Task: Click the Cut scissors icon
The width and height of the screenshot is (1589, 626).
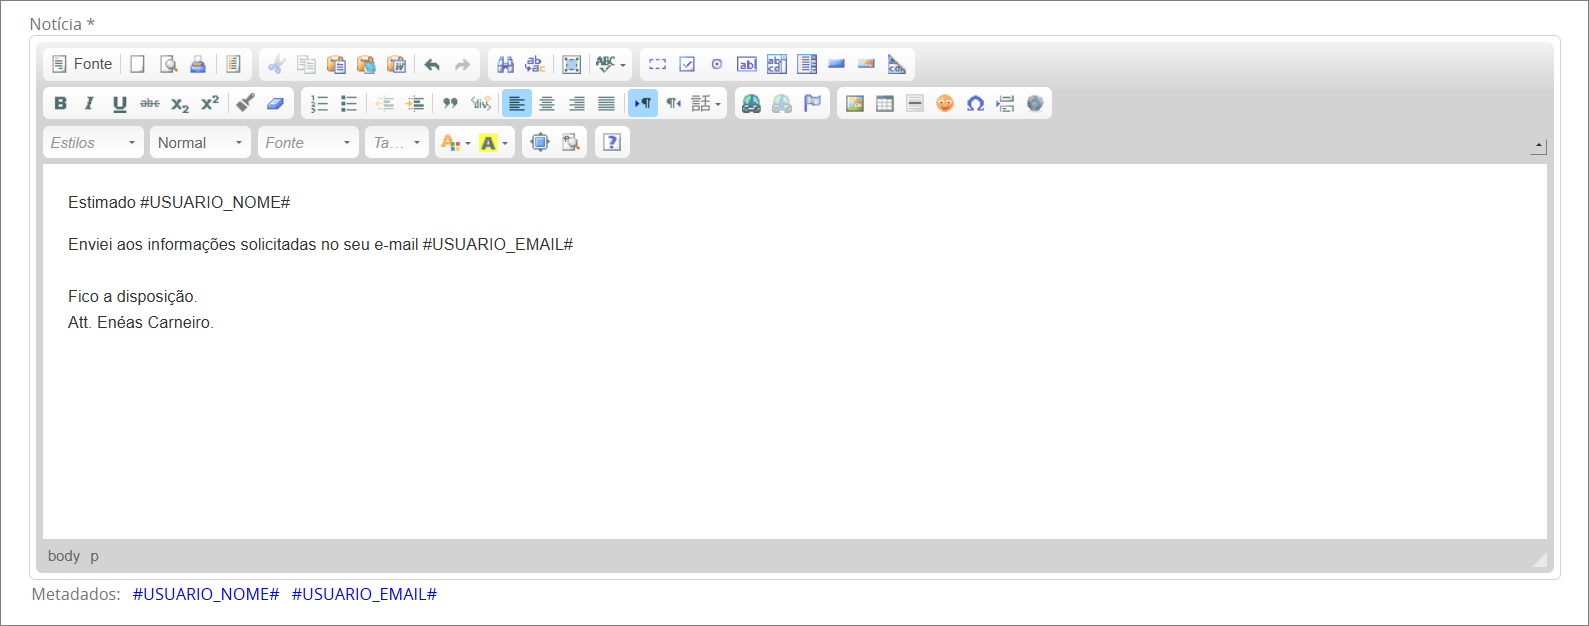Action: click(x=277, y=64)
